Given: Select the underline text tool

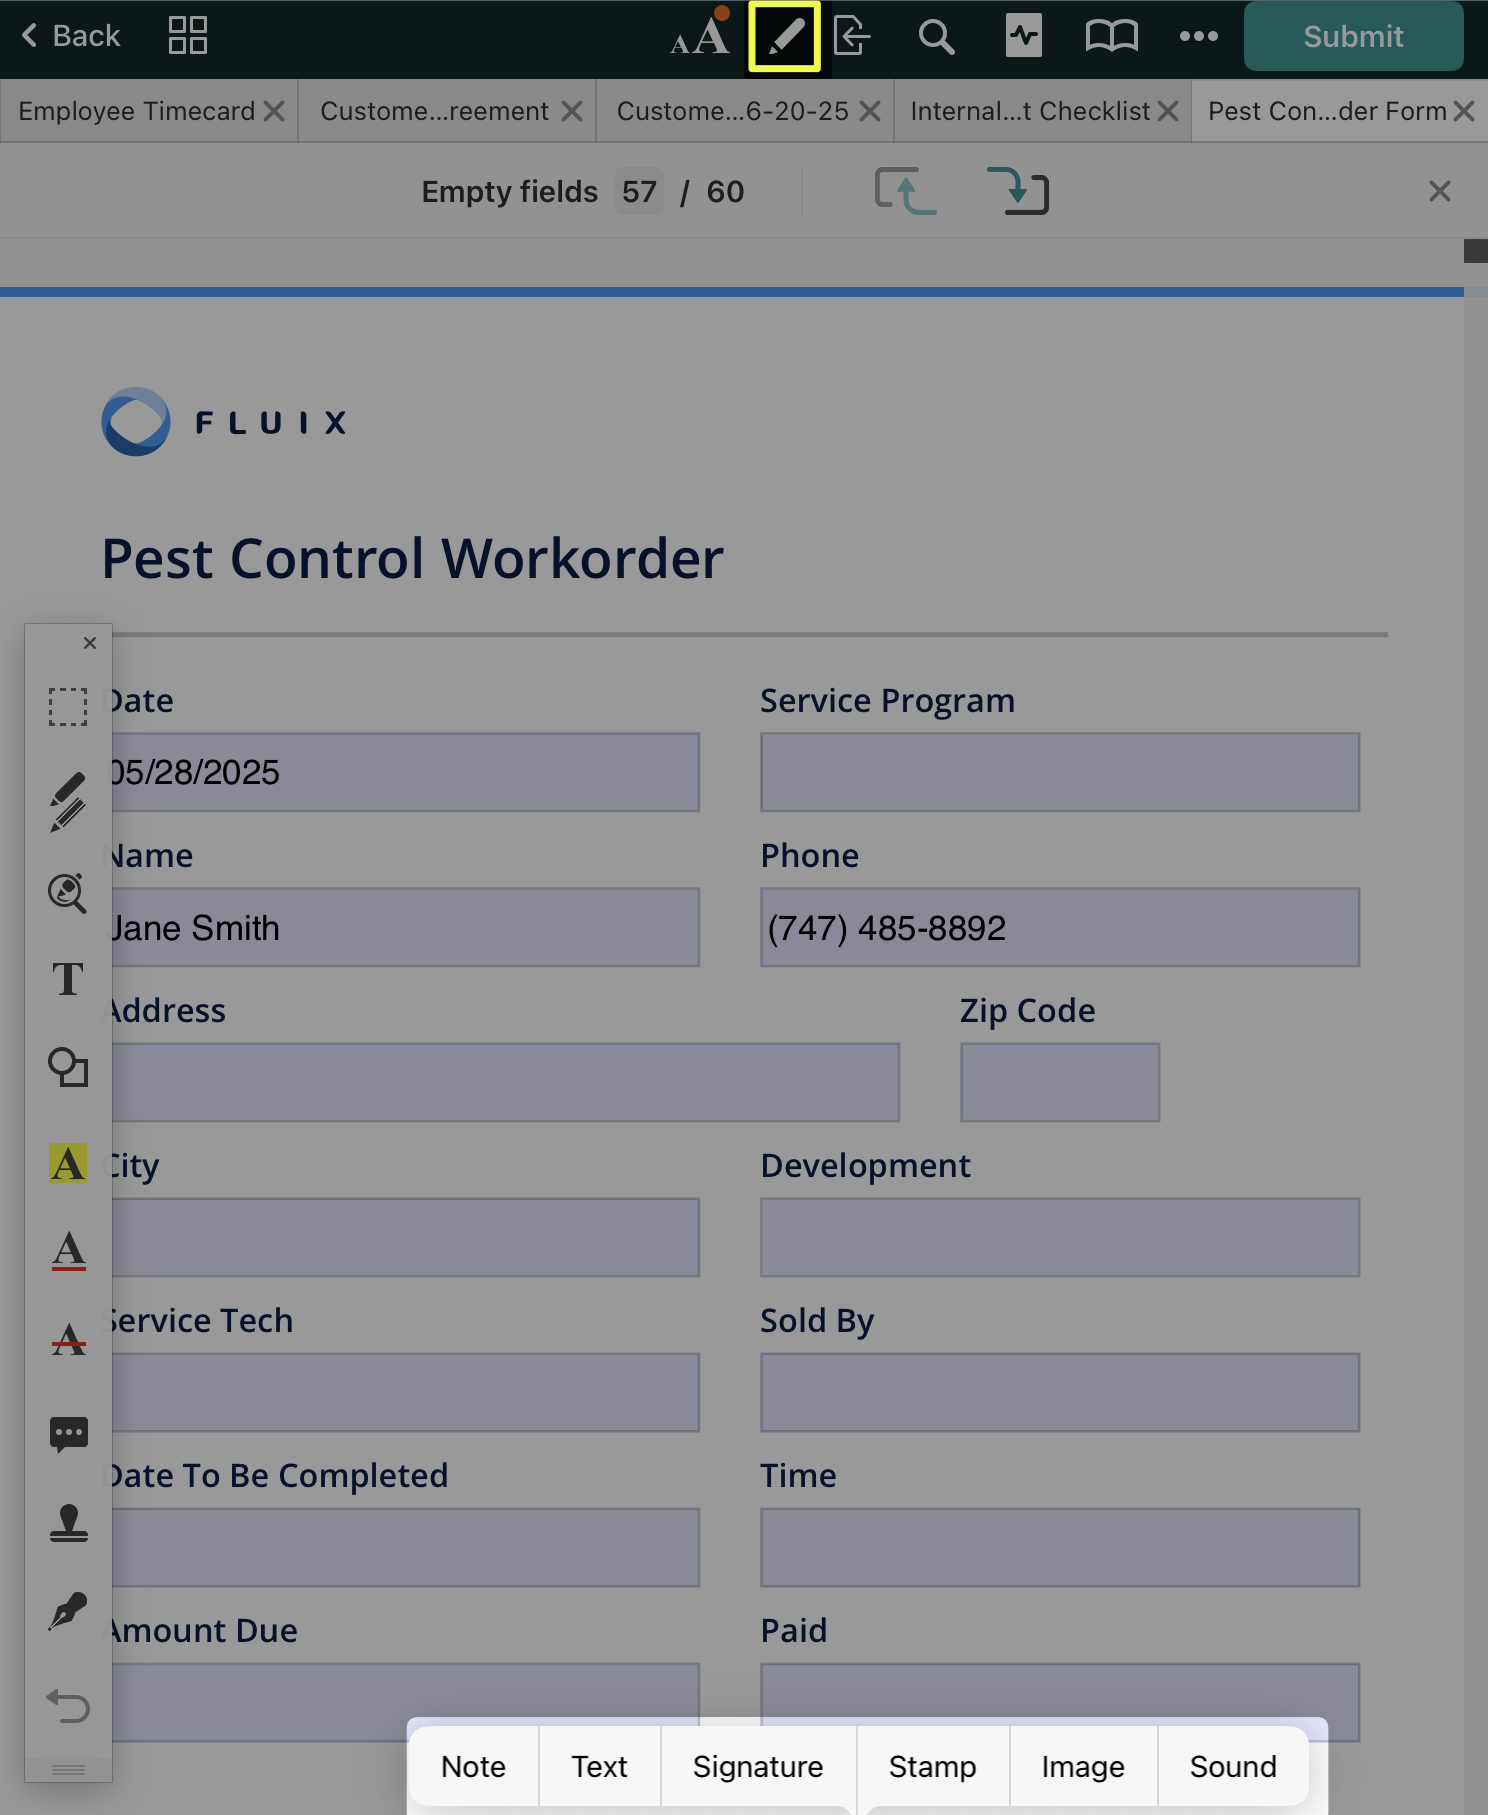Looking at the screenshot, I should pyautogui.click(x=68, y=1250).
